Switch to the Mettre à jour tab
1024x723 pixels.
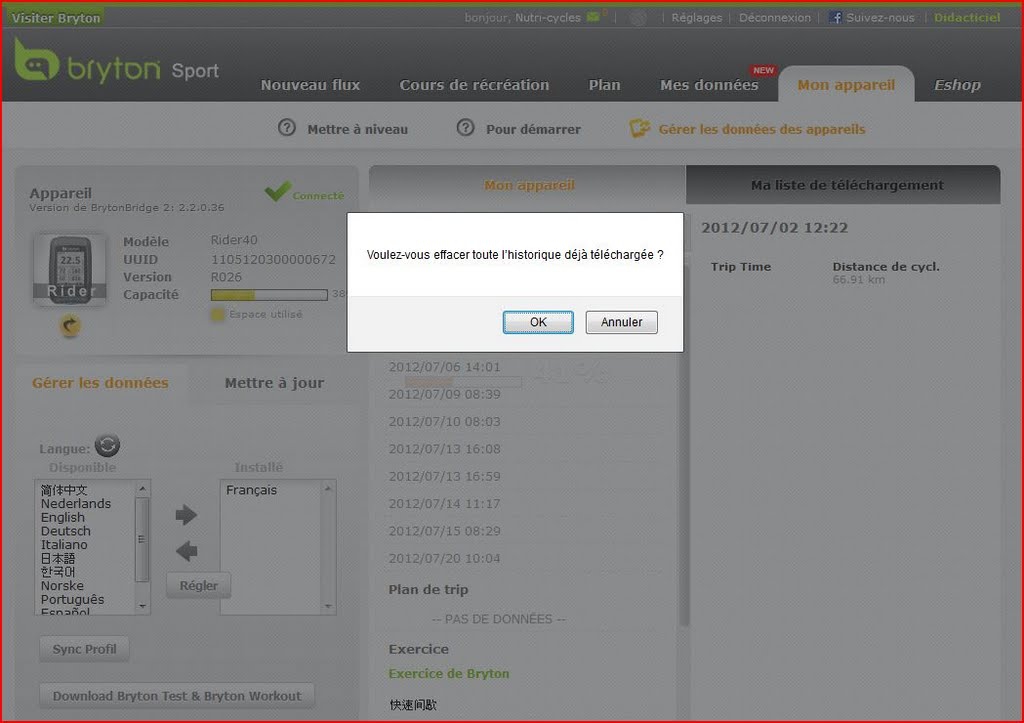[274, 383]
